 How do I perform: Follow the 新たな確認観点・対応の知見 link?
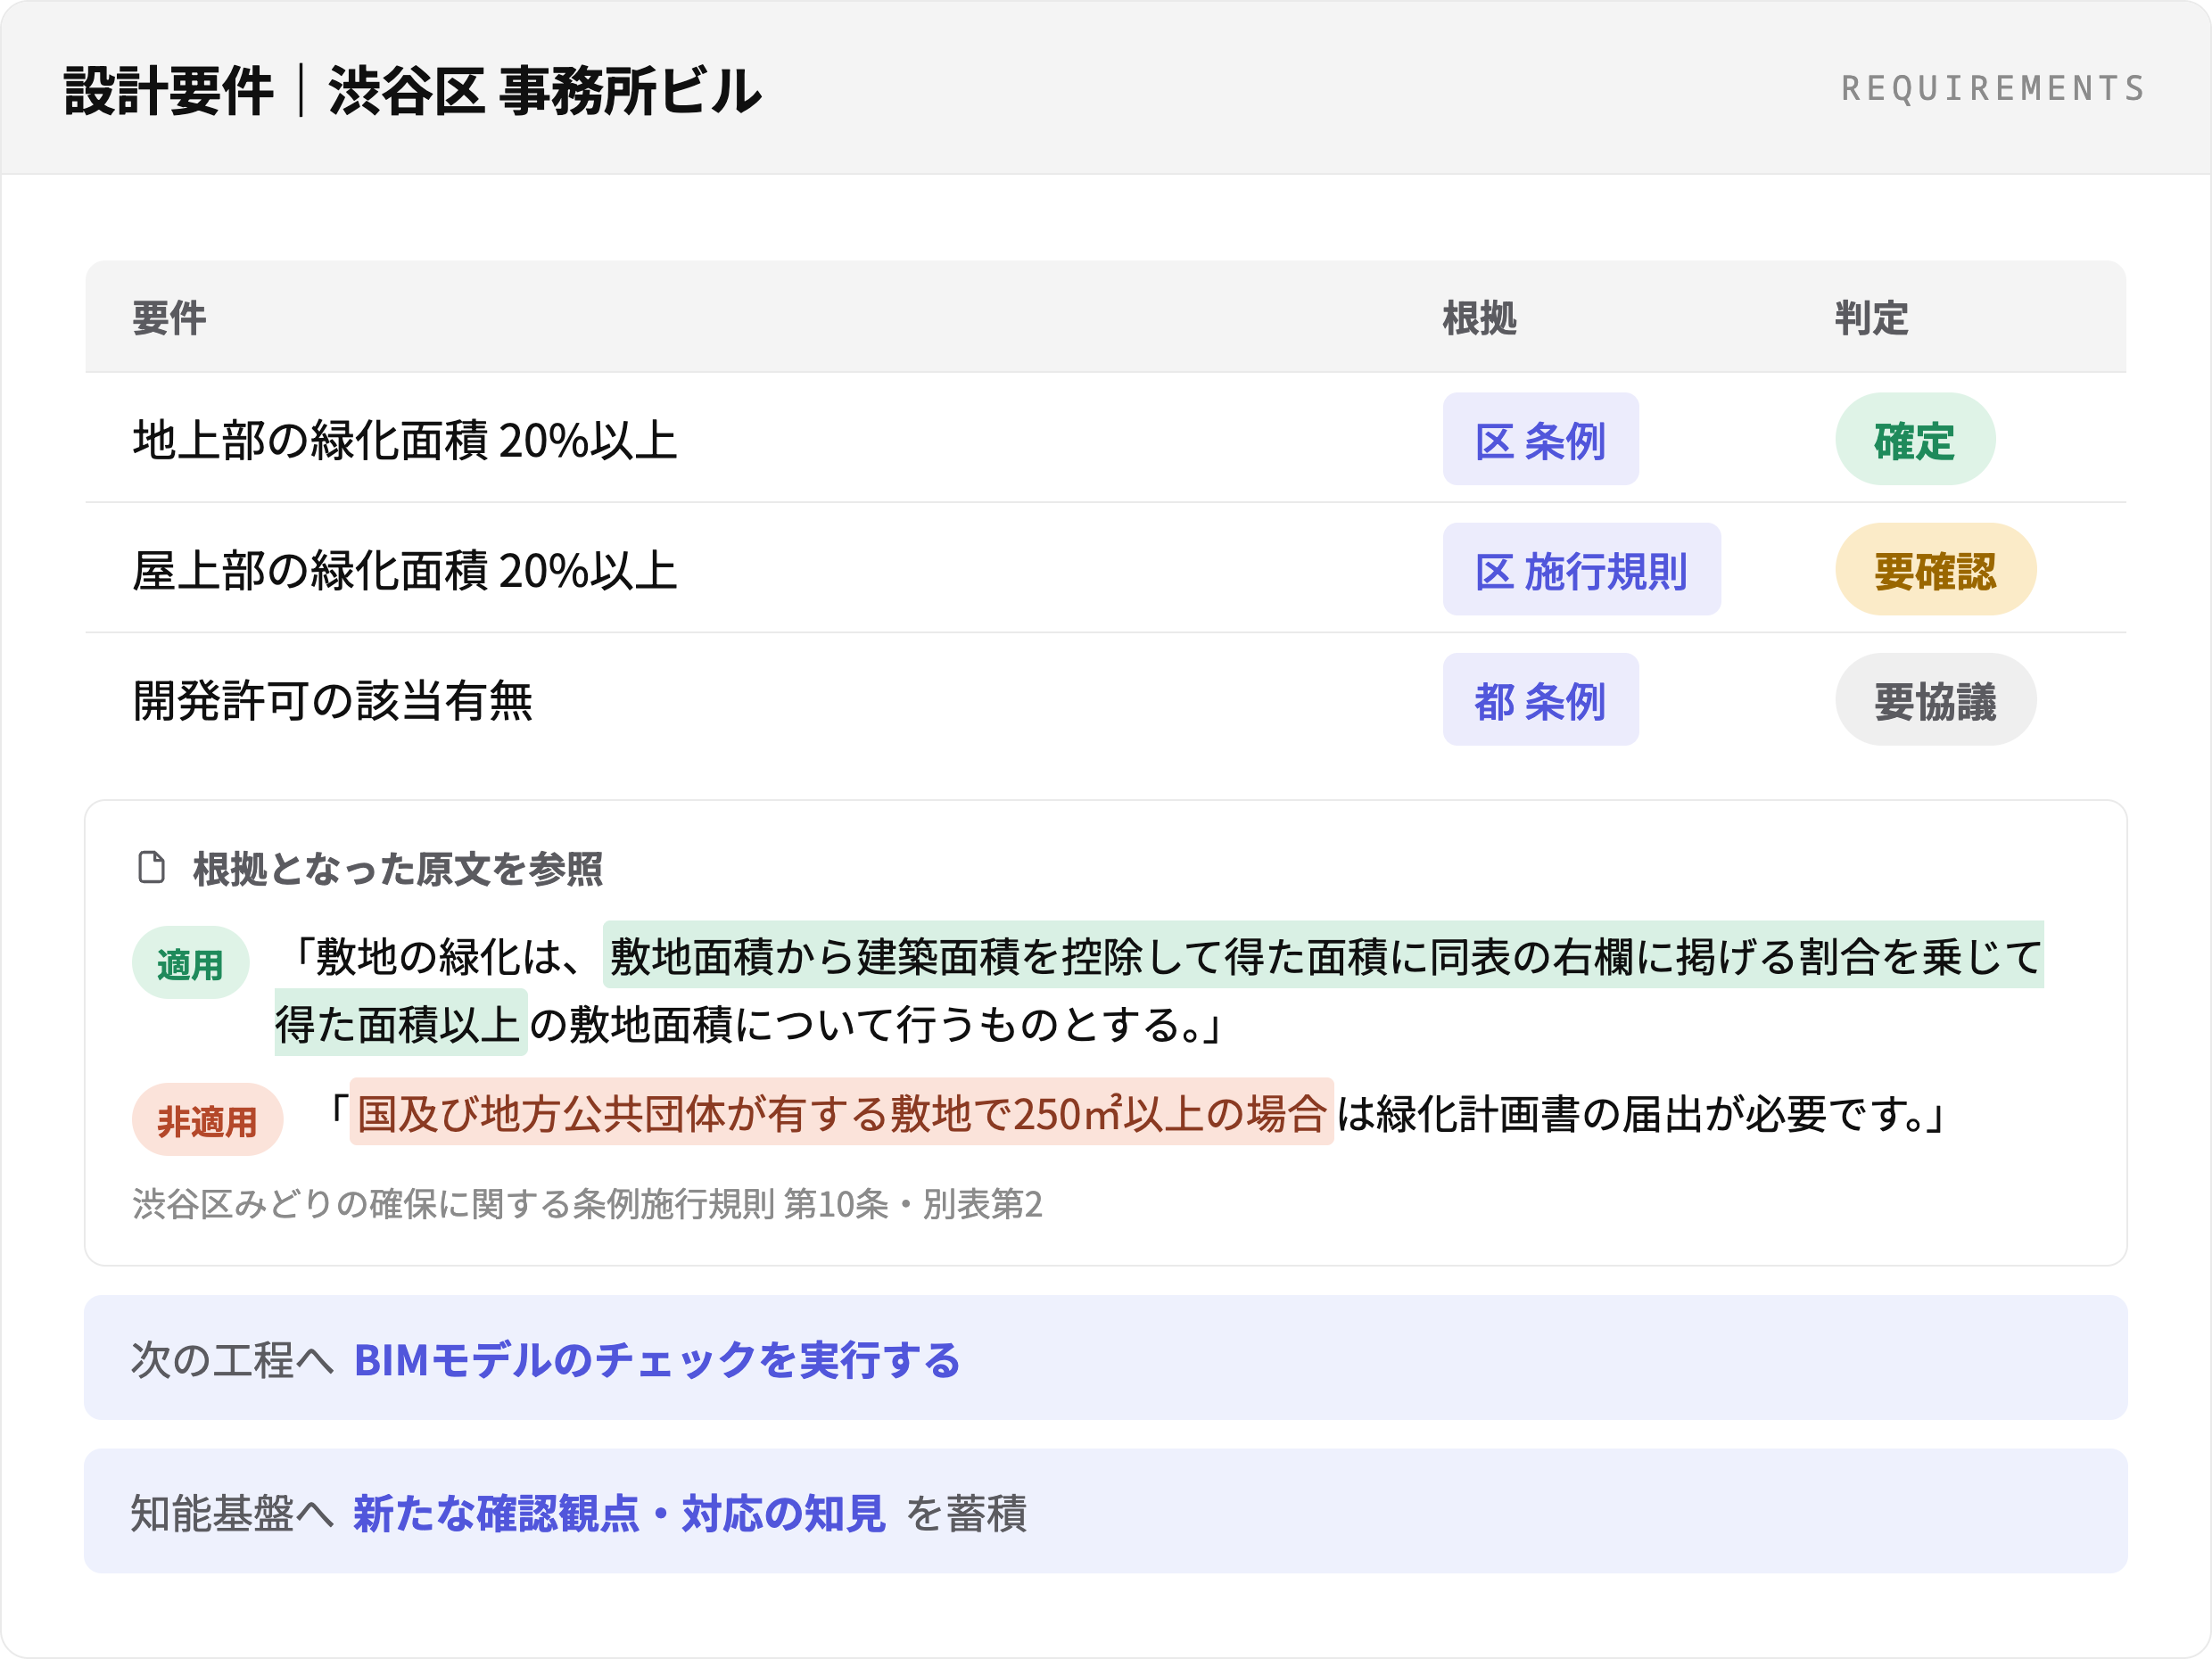coord(619,1512)
